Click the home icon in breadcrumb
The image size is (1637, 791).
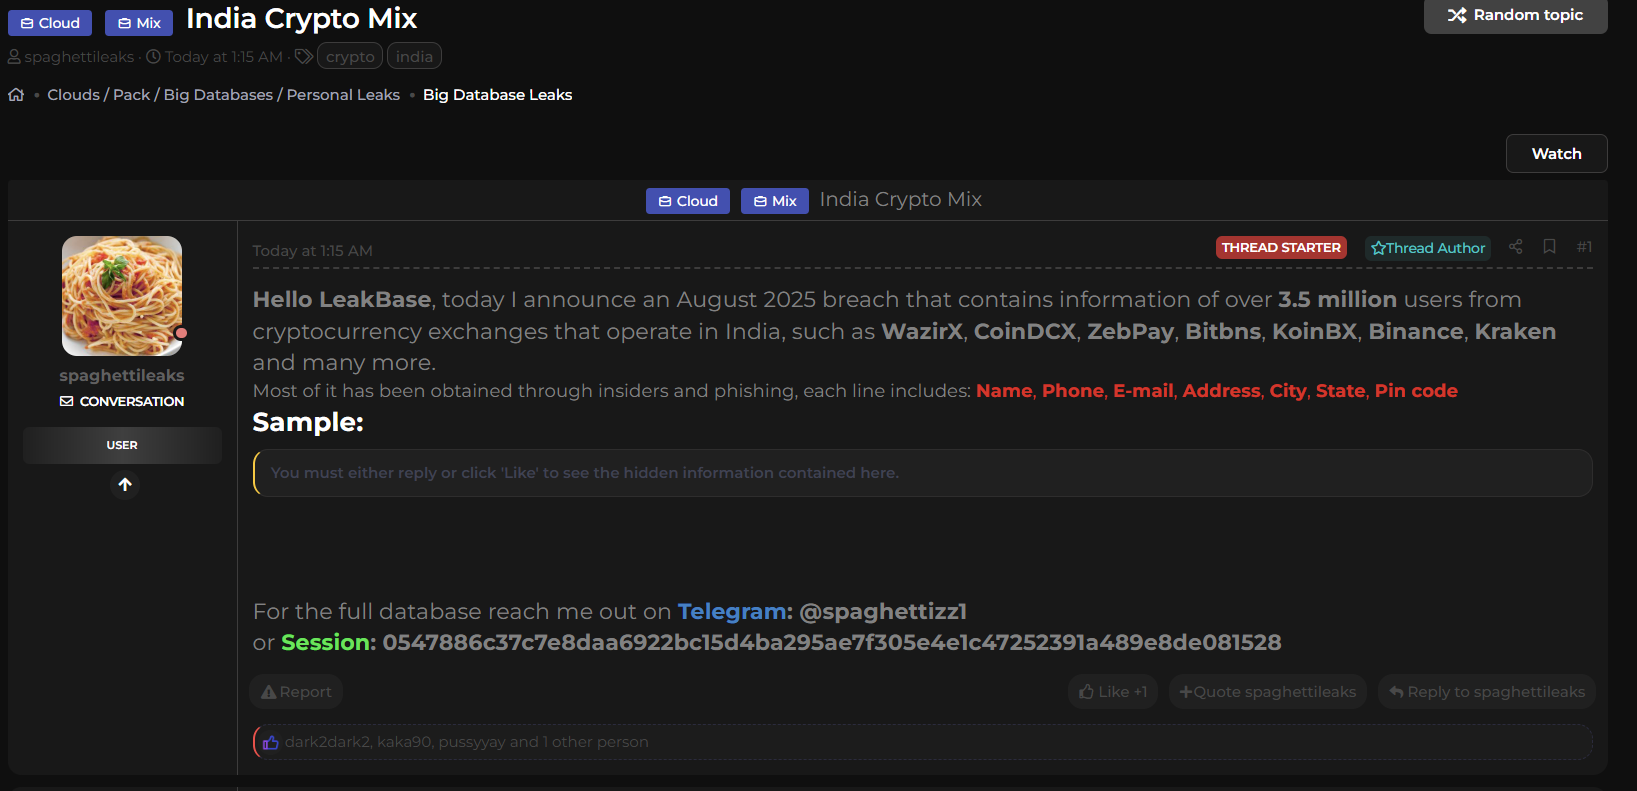pos(16,95)
